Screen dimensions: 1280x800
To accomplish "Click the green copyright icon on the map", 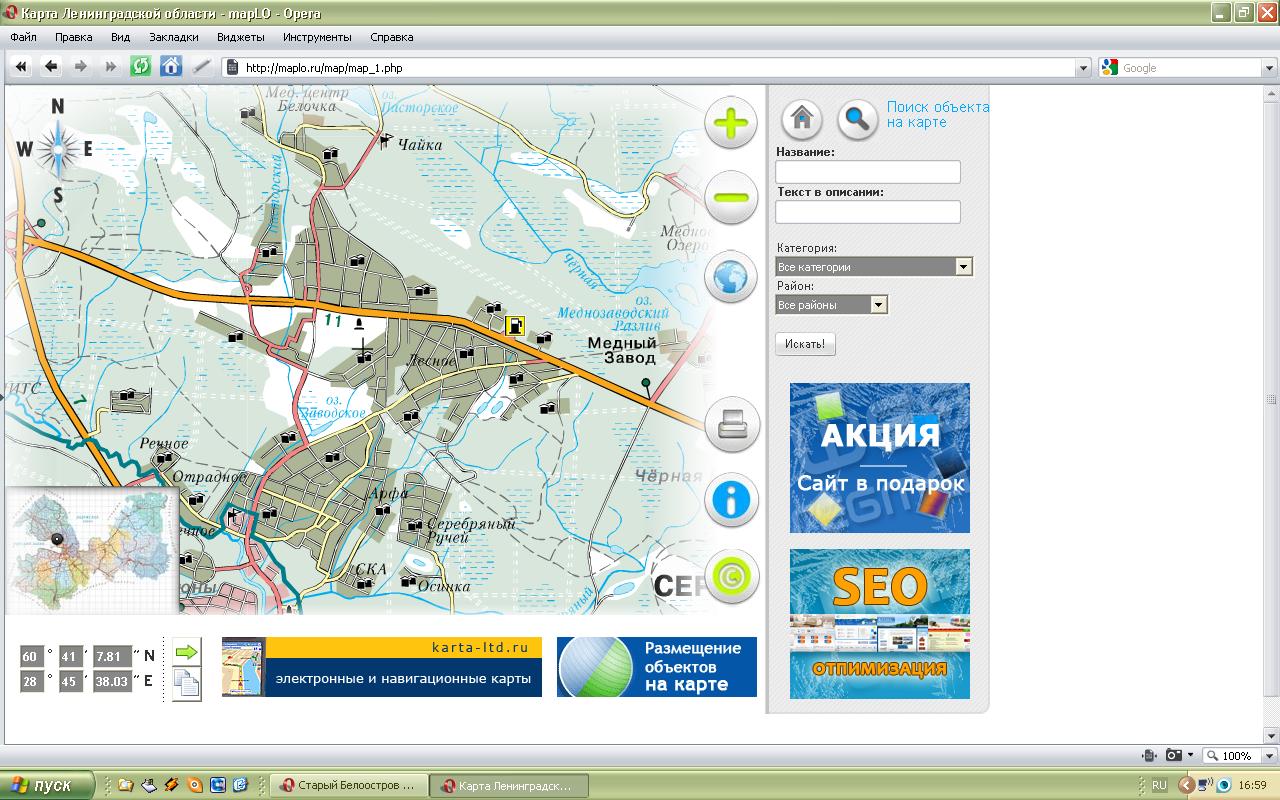I will coord(731,577).
